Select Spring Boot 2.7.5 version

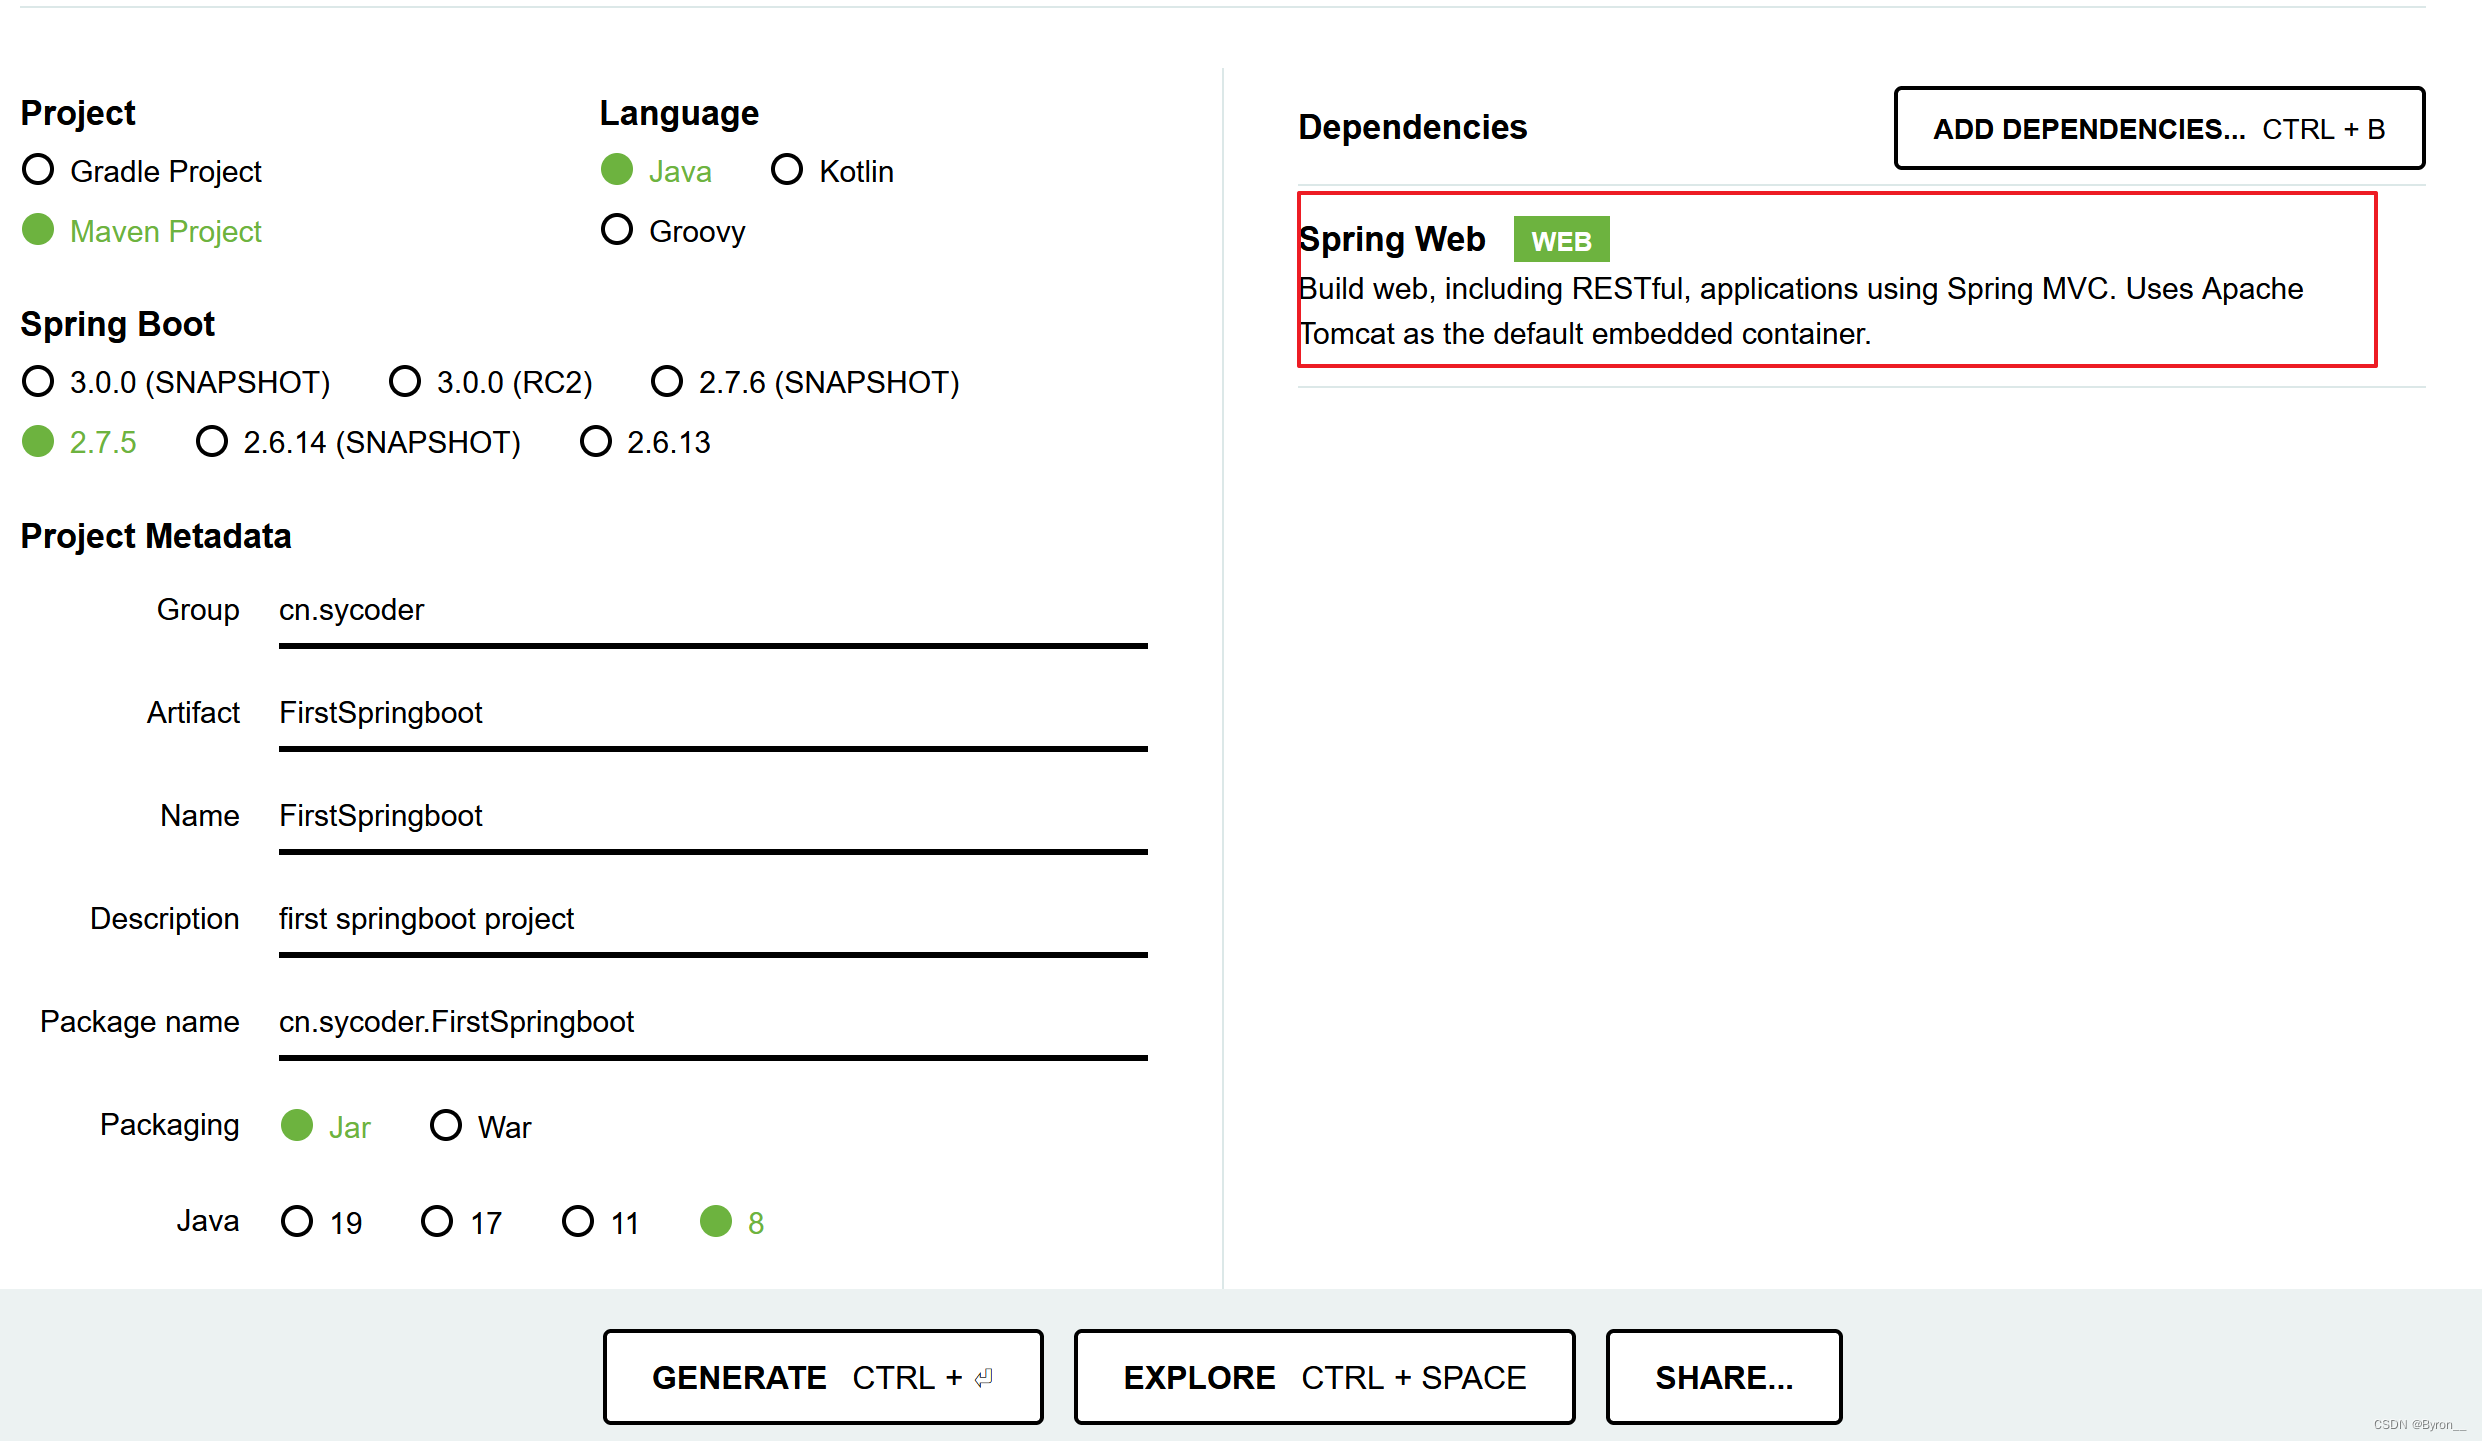tap(79, 442)
